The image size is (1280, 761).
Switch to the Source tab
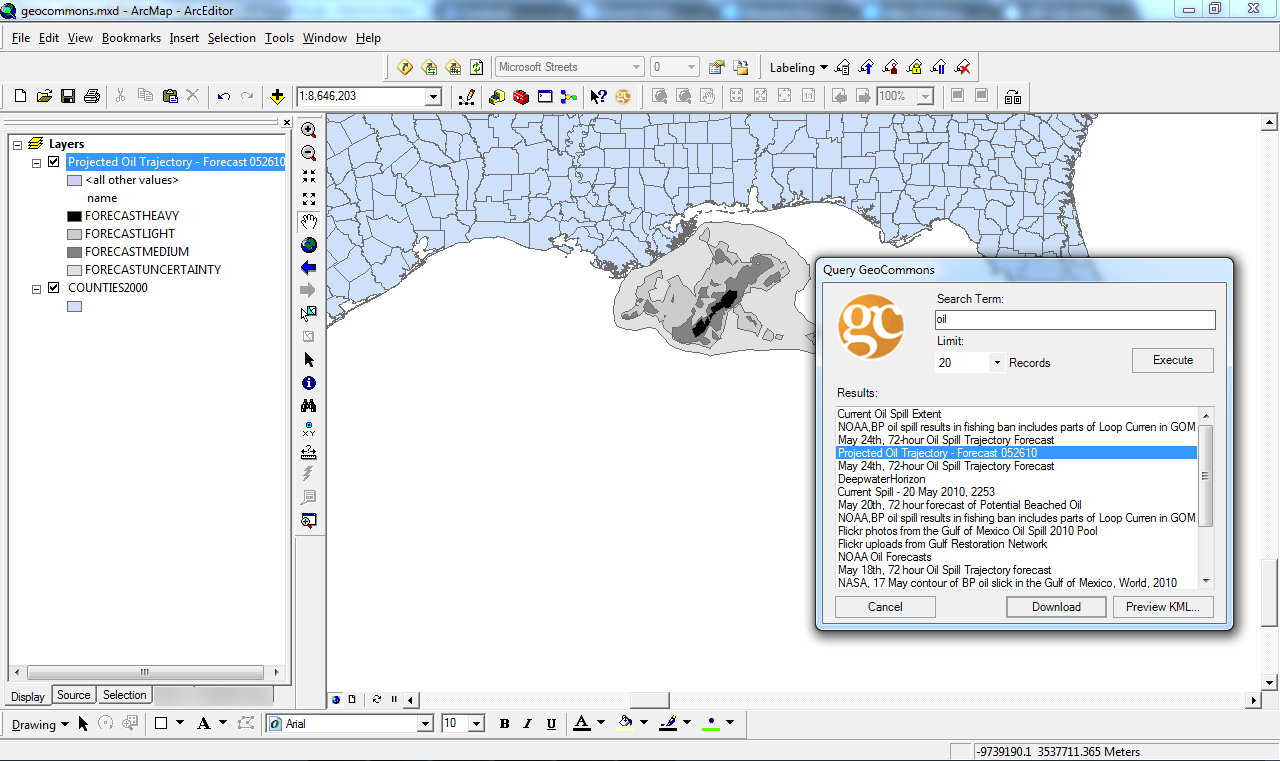tap(73, 695)
